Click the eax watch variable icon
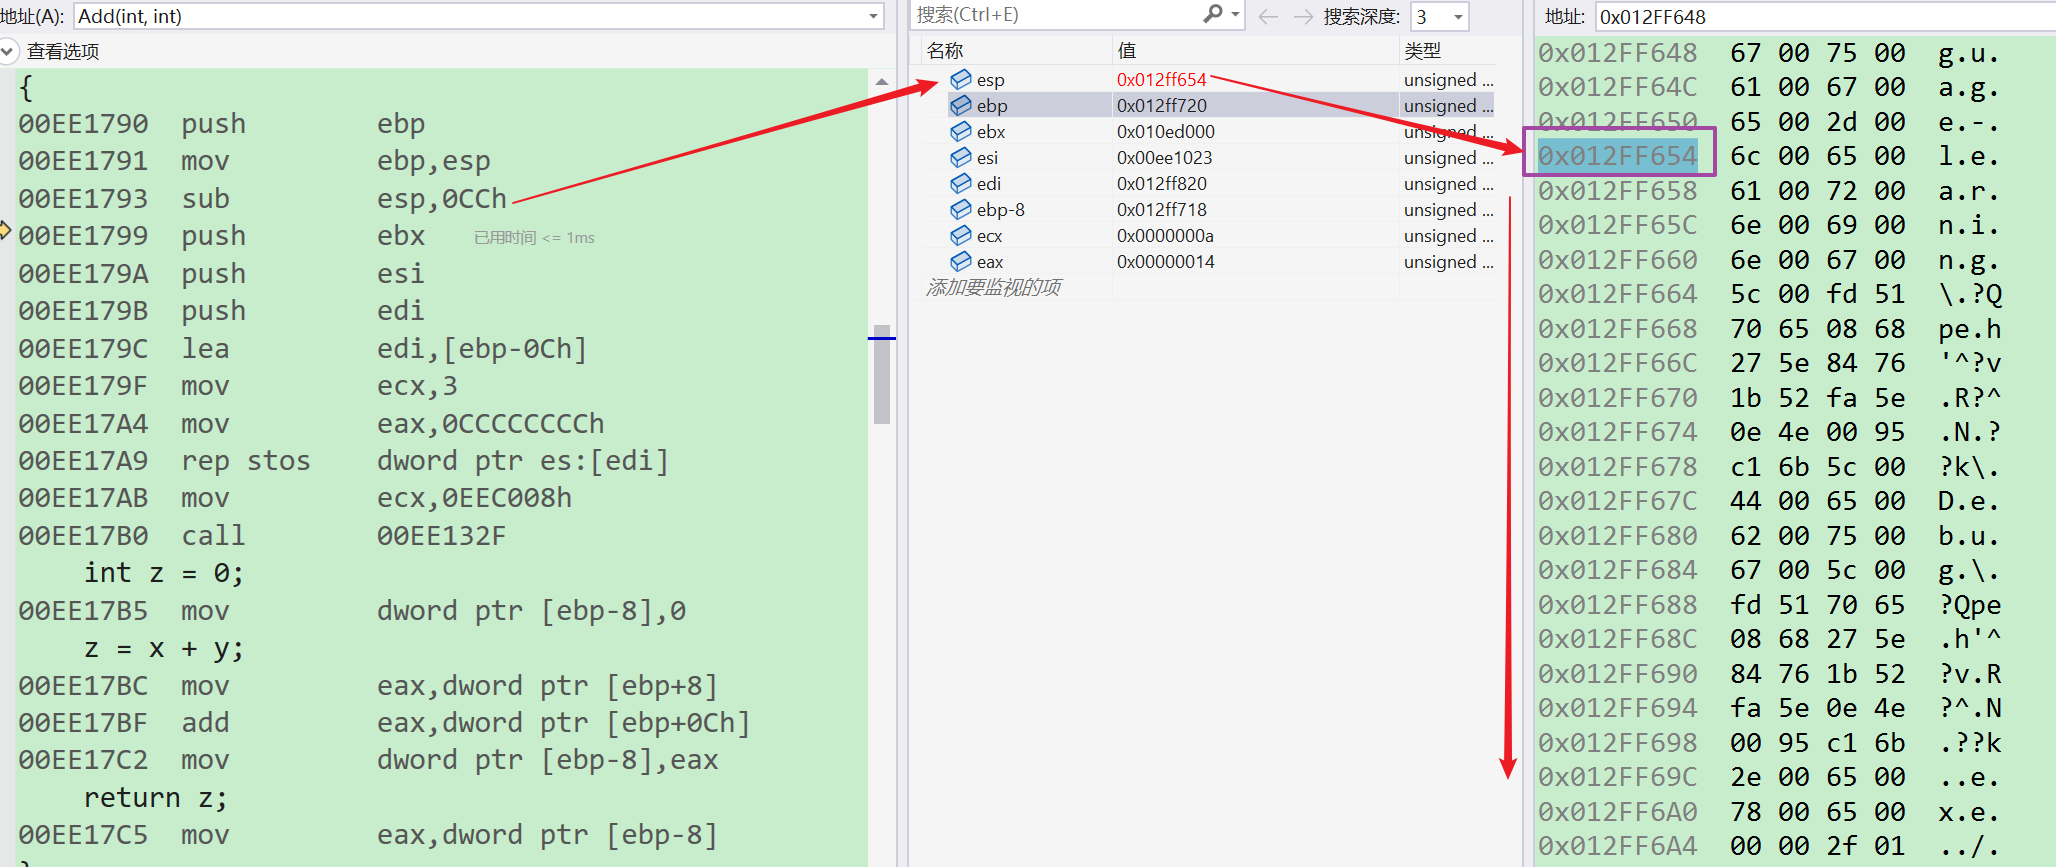The image size is (2056, 867). pyautogui.click(x=961, y=261)
